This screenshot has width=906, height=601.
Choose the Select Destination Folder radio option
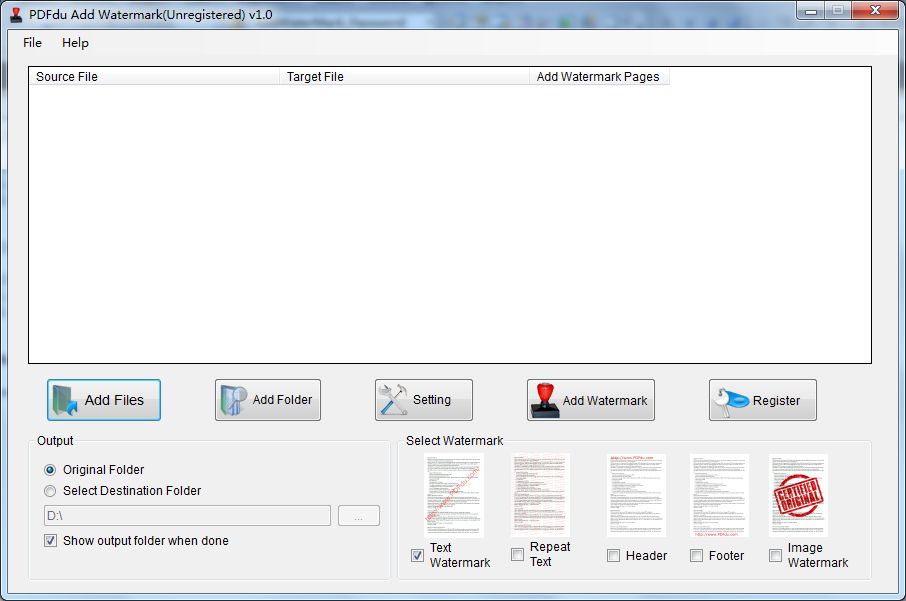50,491
